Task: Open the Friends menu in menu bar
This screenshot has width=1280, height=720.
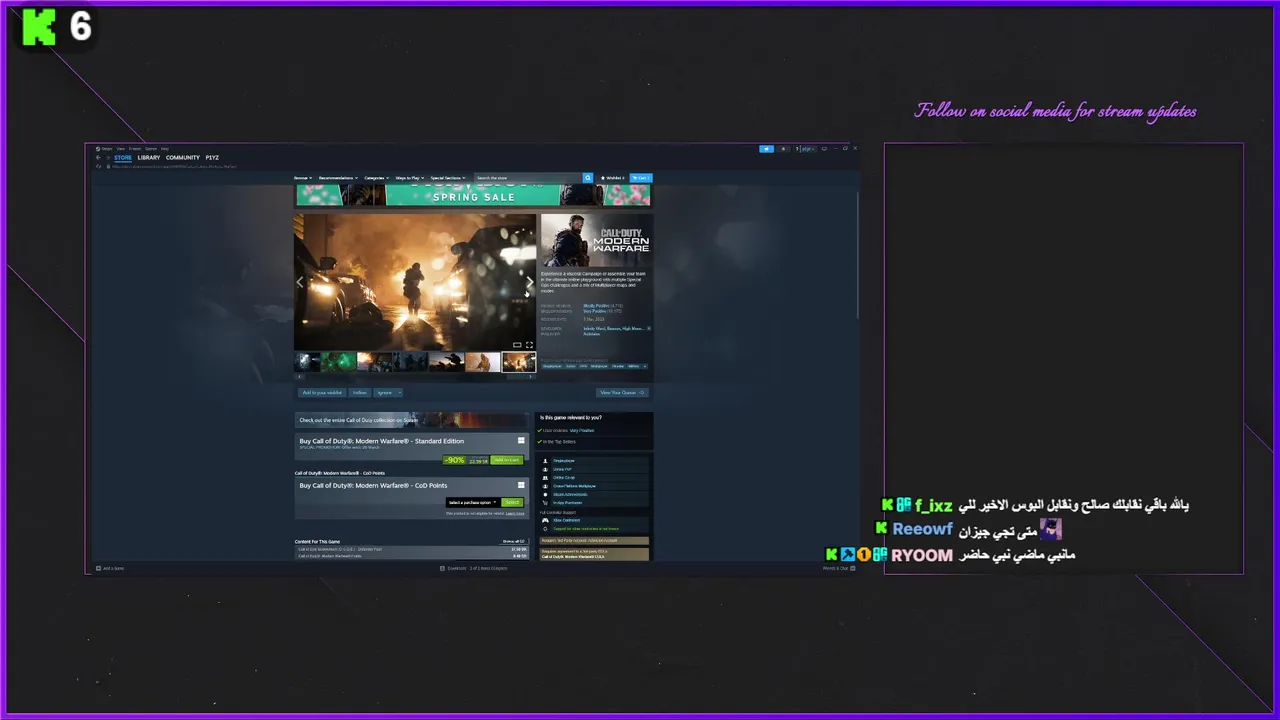Action: (x=135, y=149)
